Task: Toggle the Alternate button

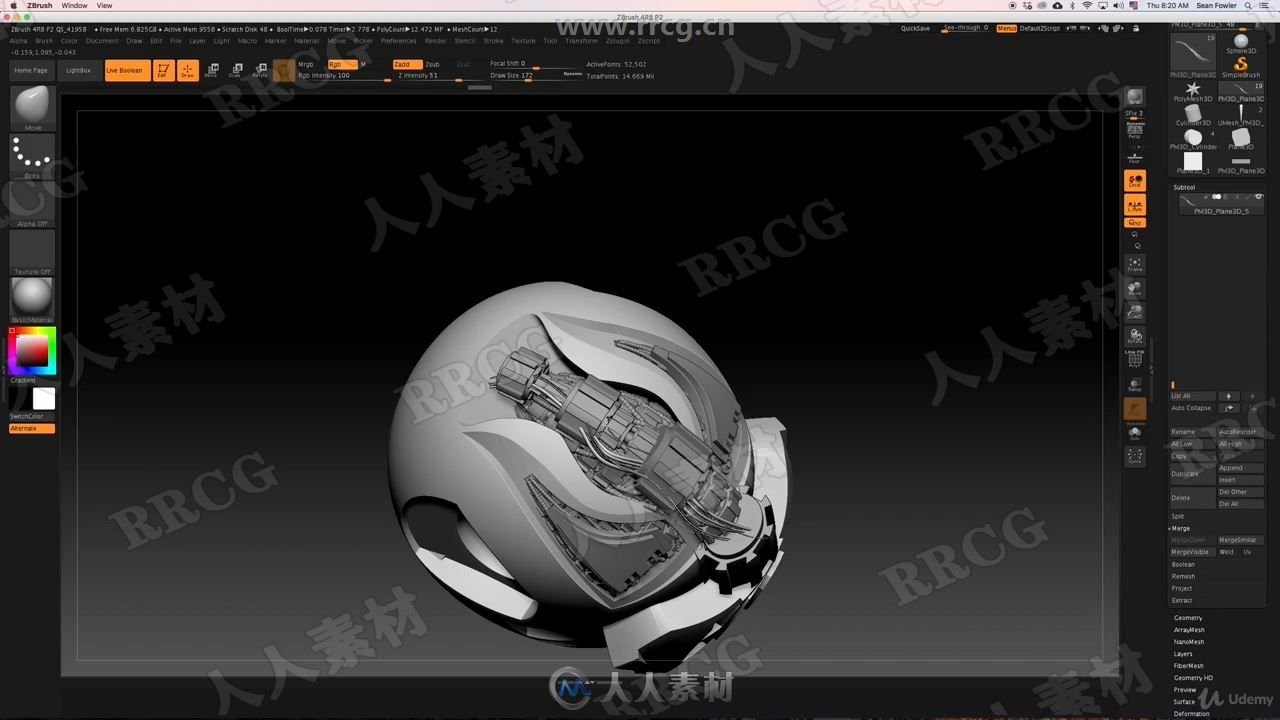Action: click(32, 428)
